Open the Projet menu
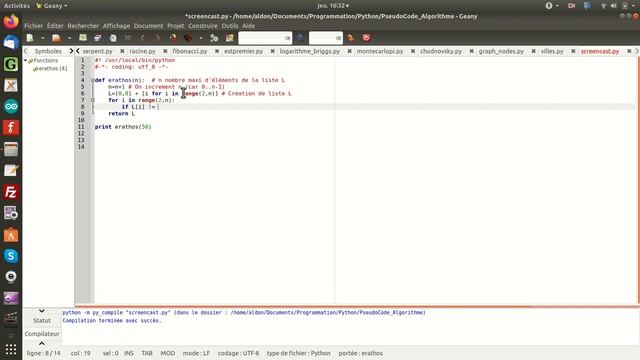 pos(176,26)
